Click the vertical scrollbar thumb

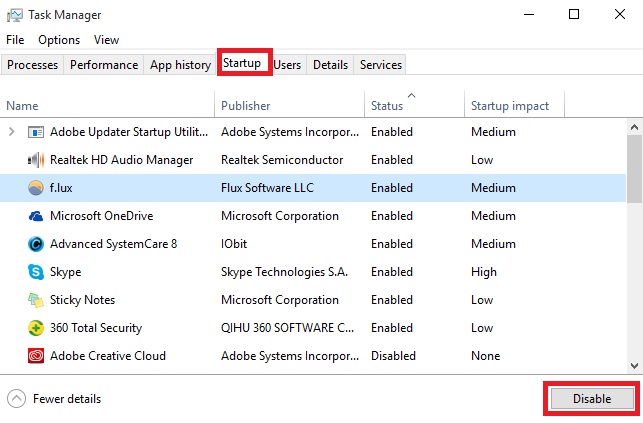[634, 169]
